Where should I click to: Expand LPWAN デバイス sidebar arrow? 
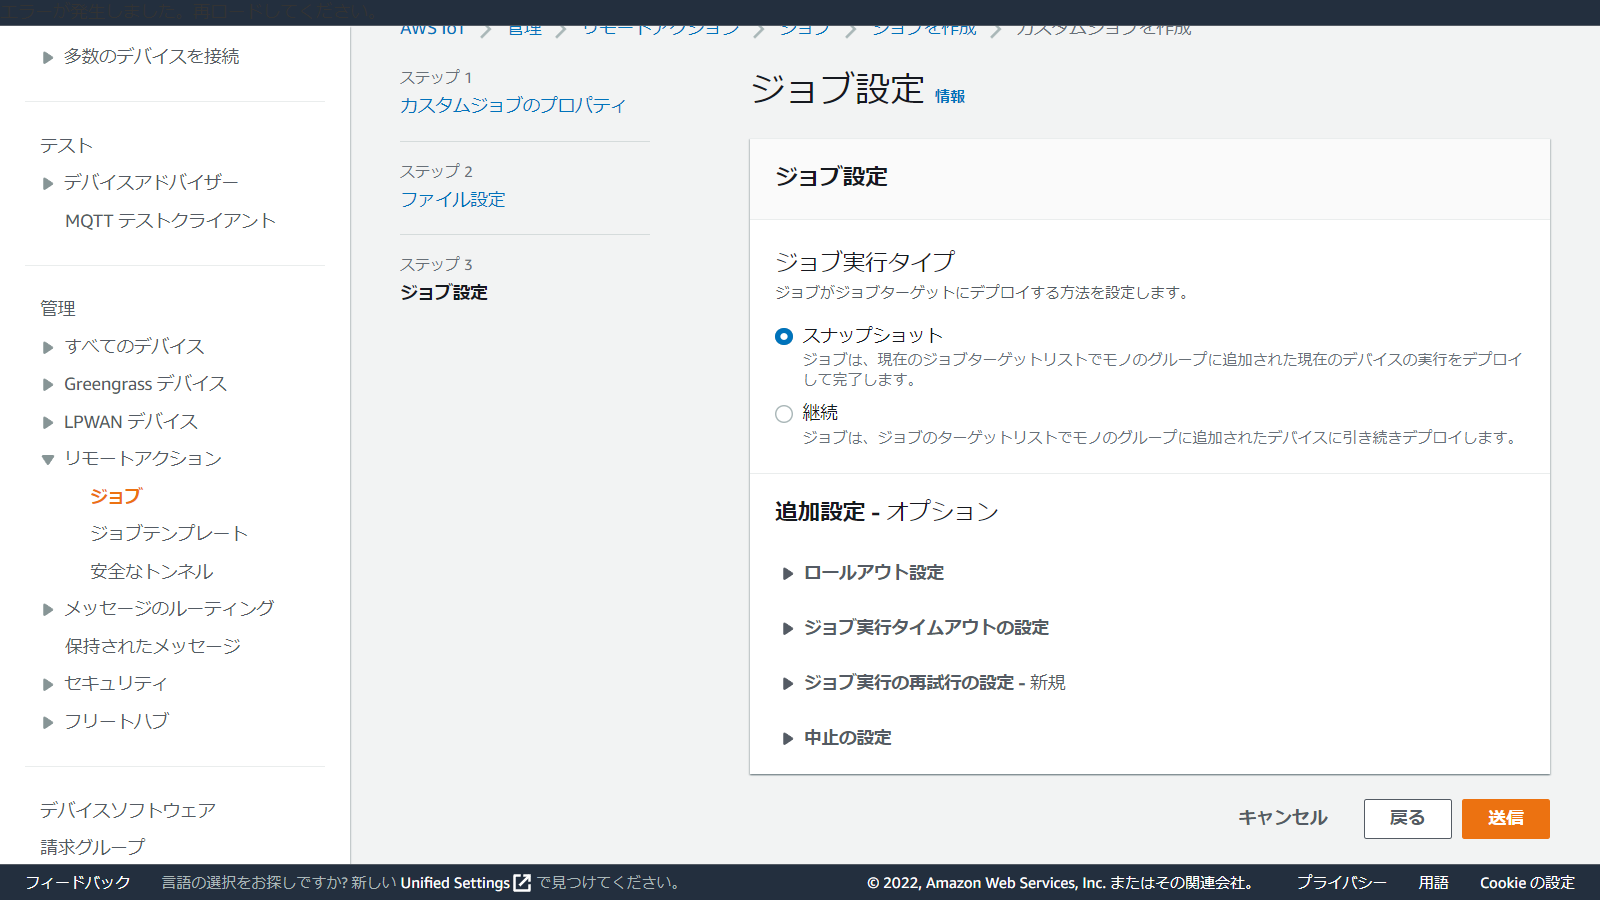[x=48, y=423]
